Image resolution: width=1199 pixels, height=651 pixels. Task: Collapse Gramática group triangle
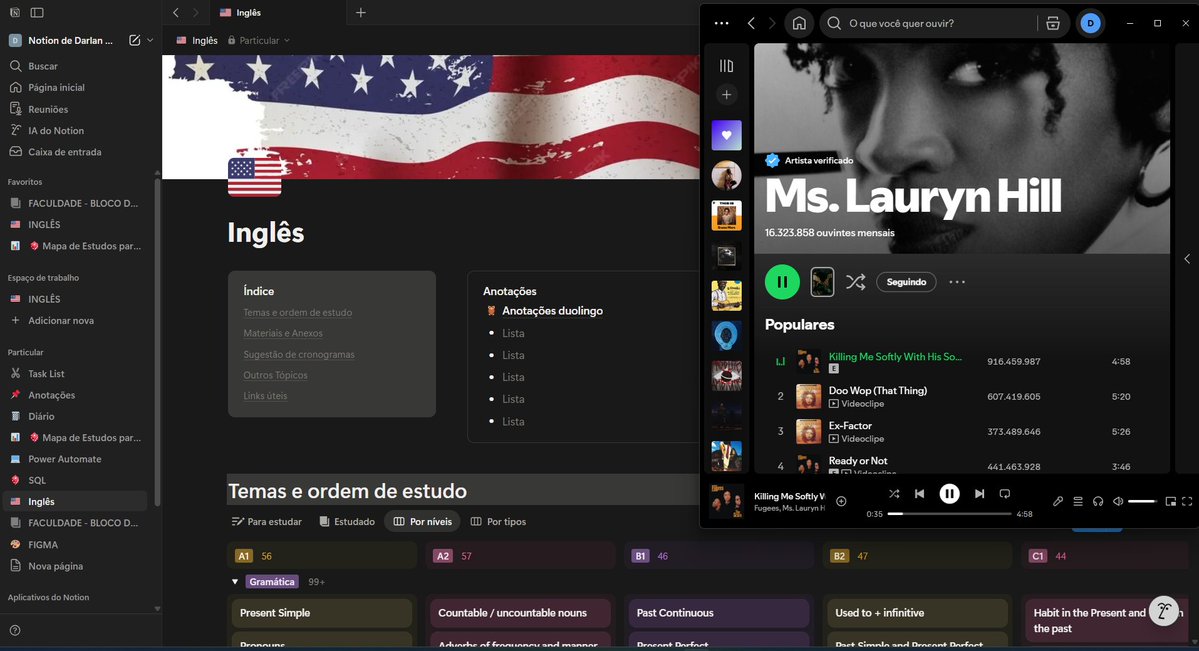pyautogui.click(x=235, y=582)
